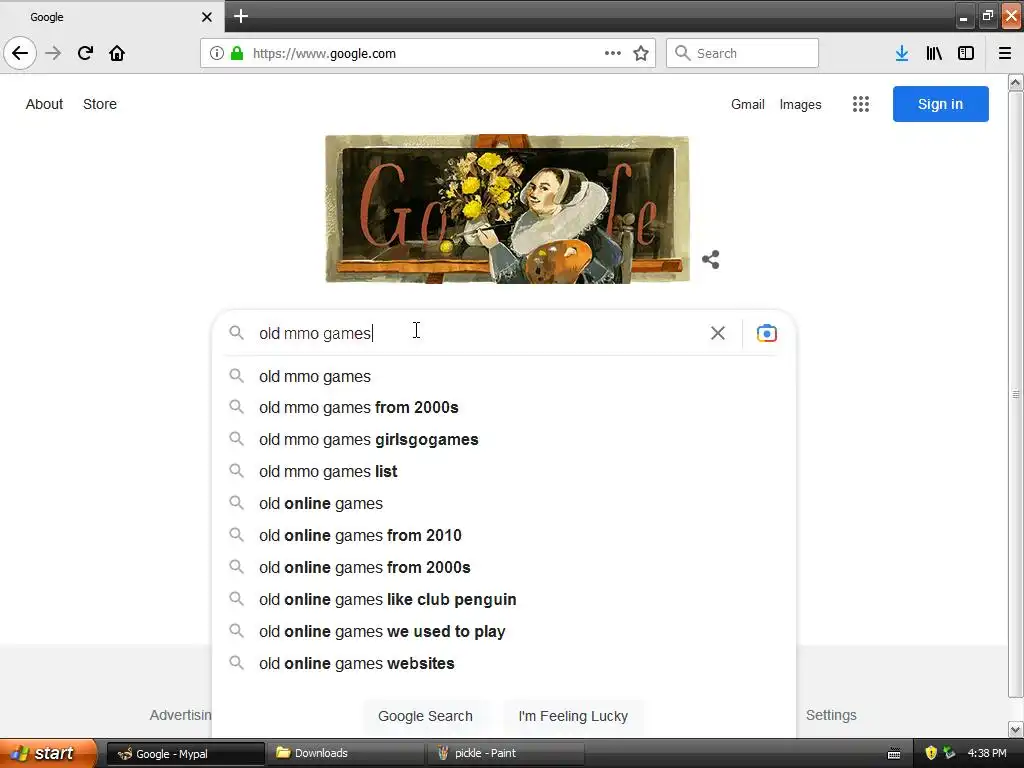The image size is (1024, 768).
Task: Choose suggestion "old online games websites"
Action: (504, 664)
